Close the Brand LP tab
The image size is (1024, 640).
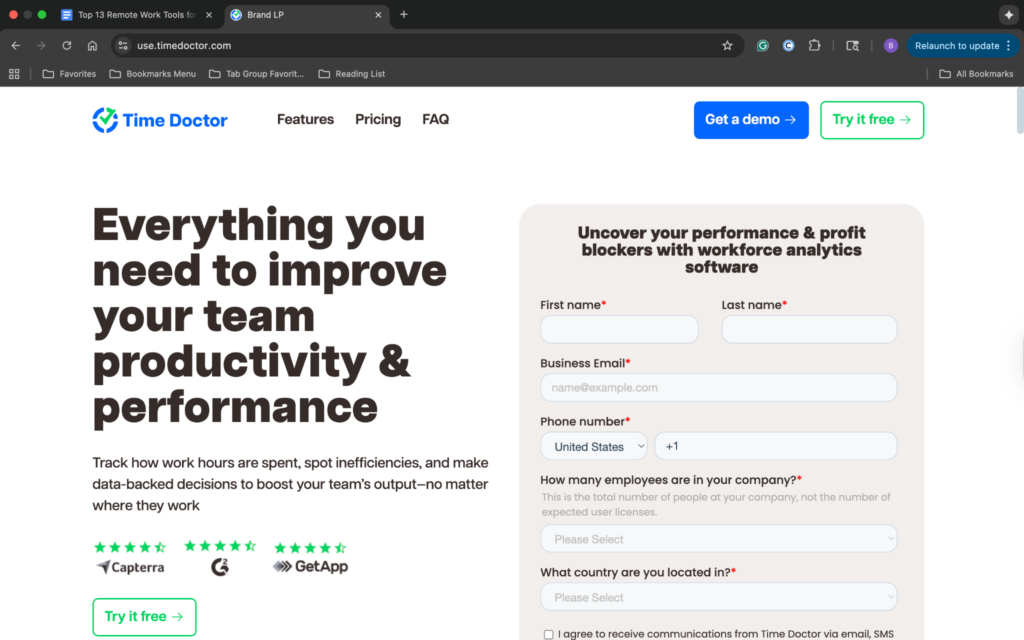pyautogui.click(x=378, y=15)
